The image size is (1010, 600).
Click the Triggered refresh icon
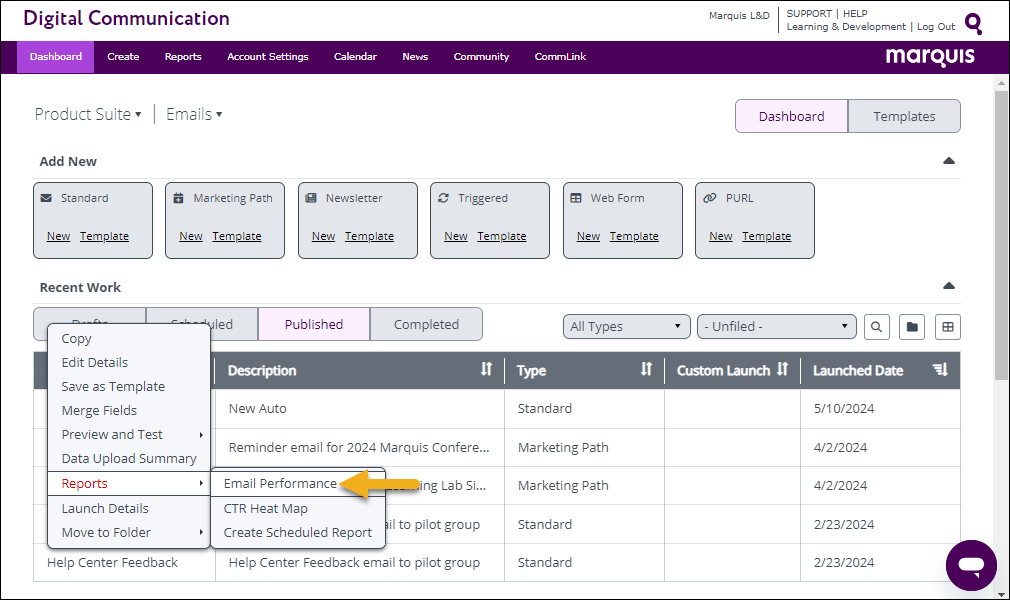pyautogui.click(x=443, y=198)
